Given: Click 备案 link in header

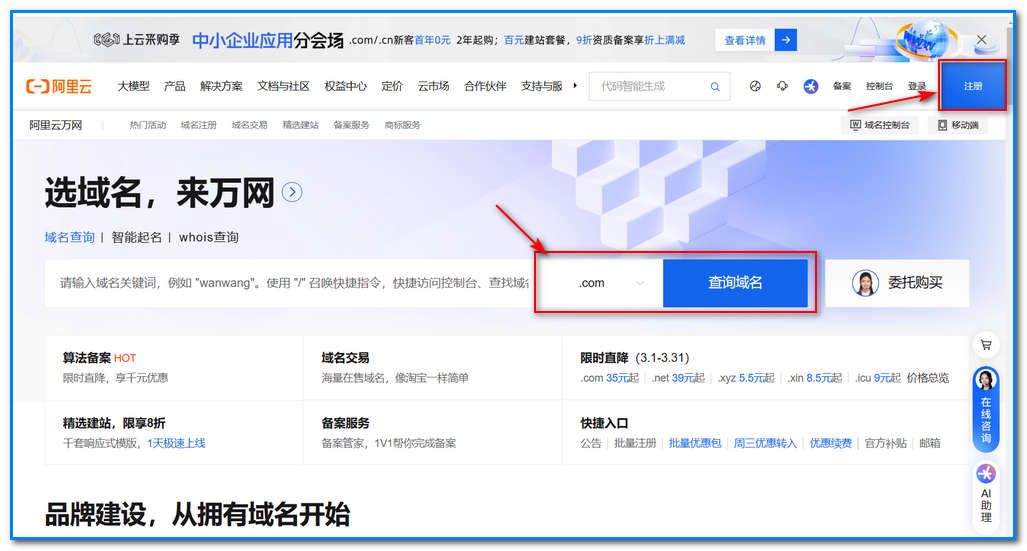Looking at the screenshot, I should [x=842, y=86].
